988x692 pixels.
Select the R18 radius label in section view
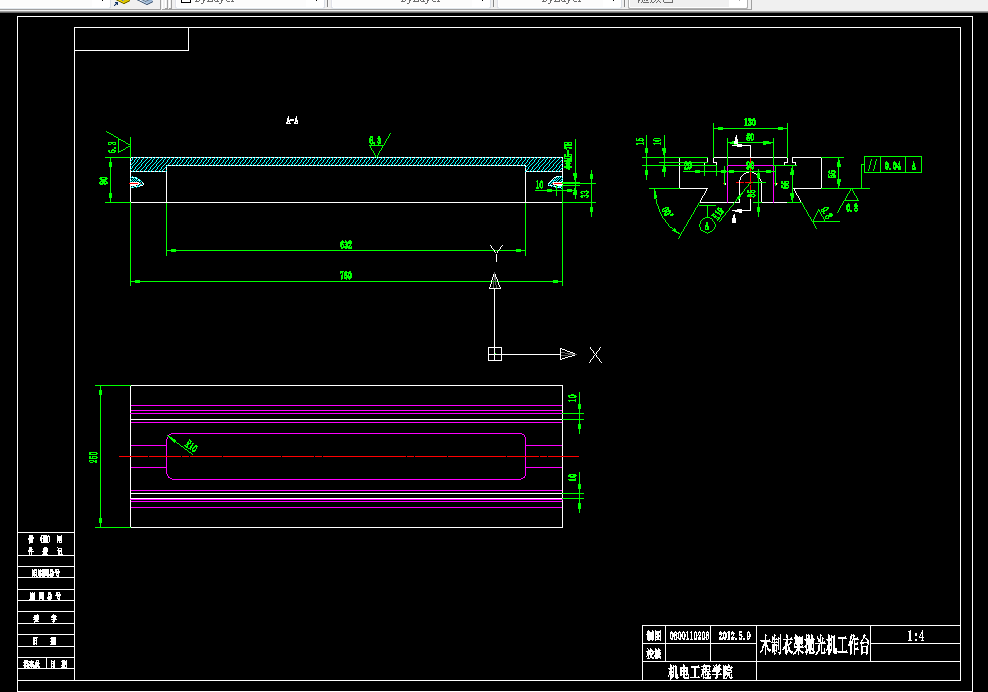[718, 213]
